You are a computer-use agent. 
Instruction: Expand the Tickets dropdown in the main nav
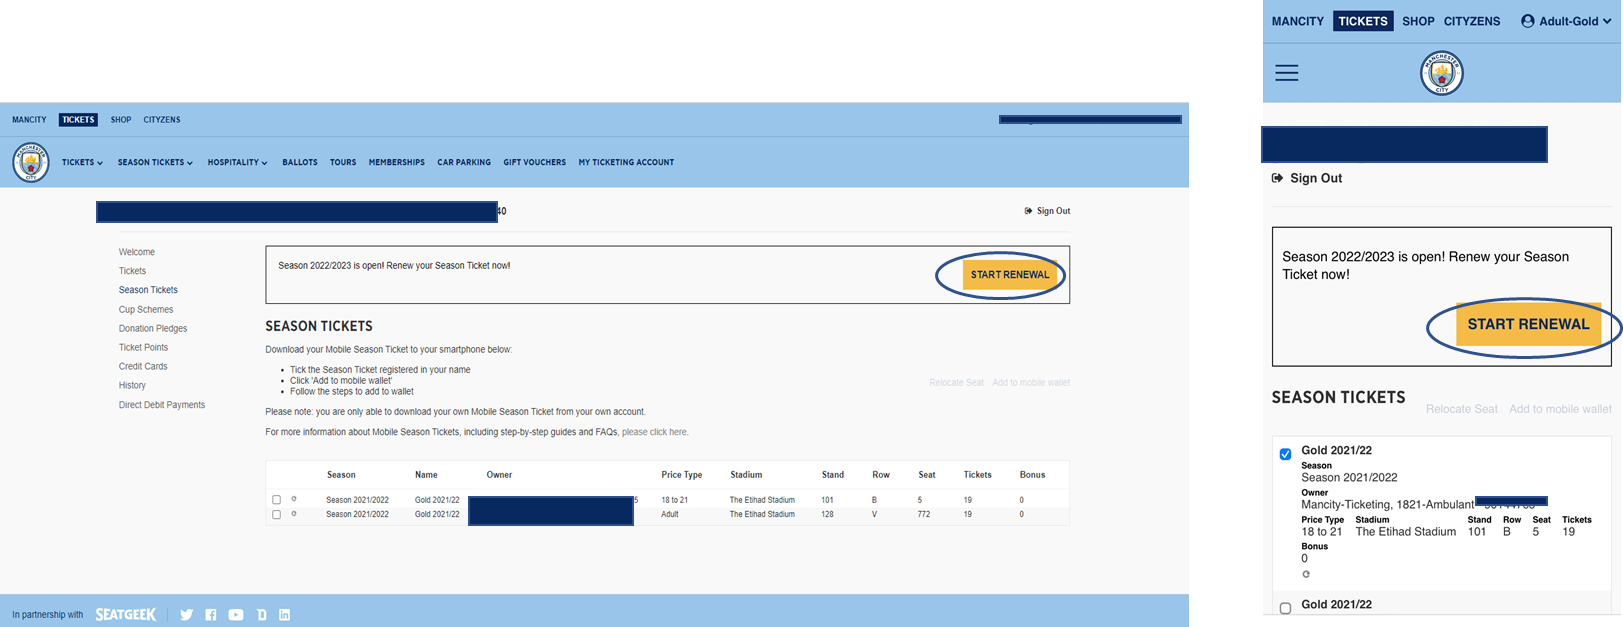pyautogui.click(x=82, y=162)
